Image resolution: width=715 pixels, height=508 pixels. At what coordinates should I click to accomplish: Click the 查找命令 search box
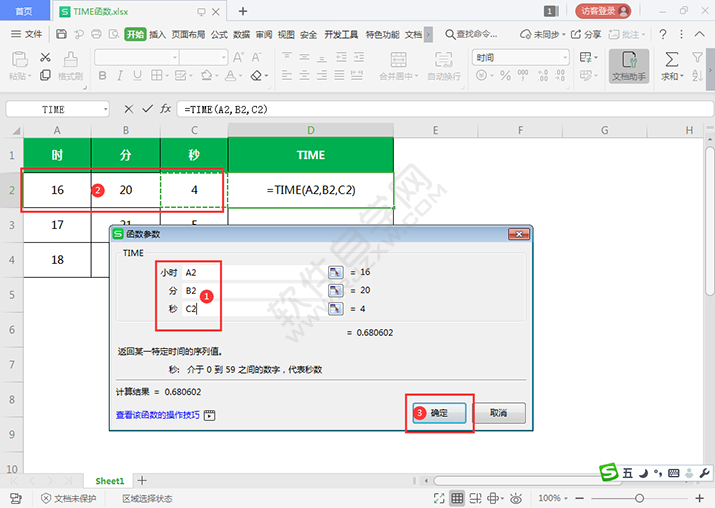point(471,34)
